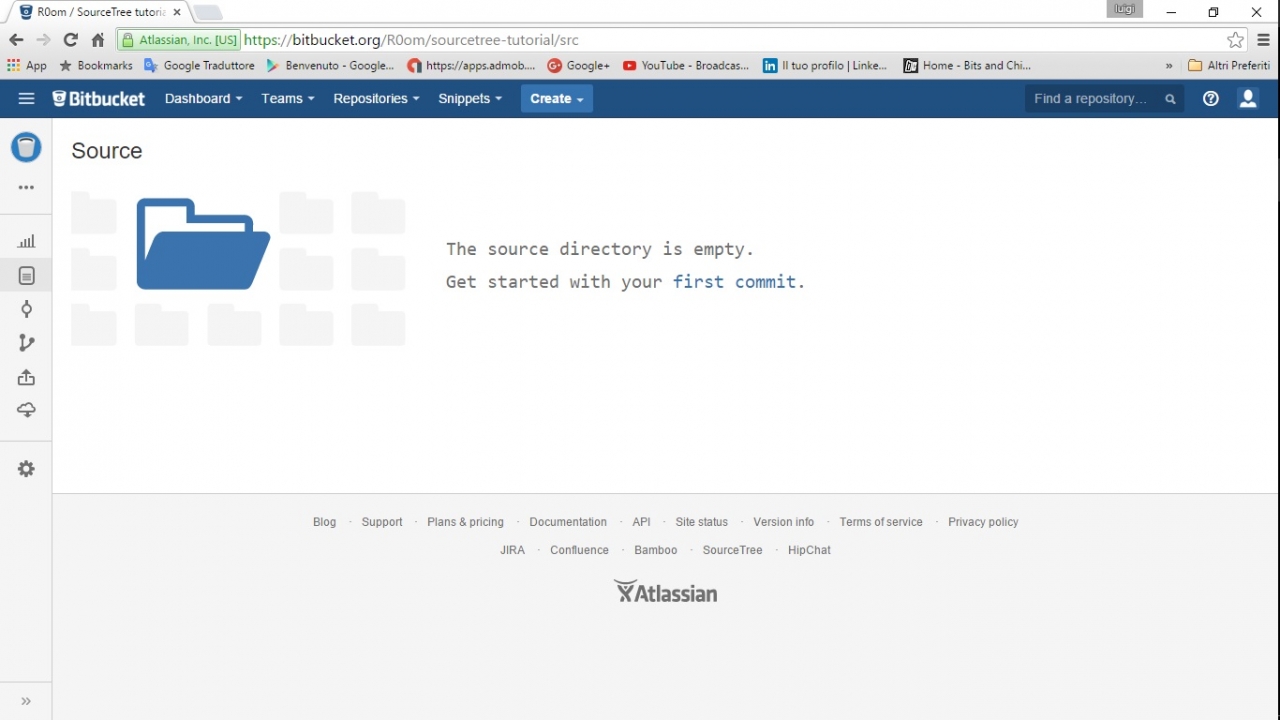The image size is (1280, 720).
Task: Open the Google+ bookmark
Action: pos(579,65)
